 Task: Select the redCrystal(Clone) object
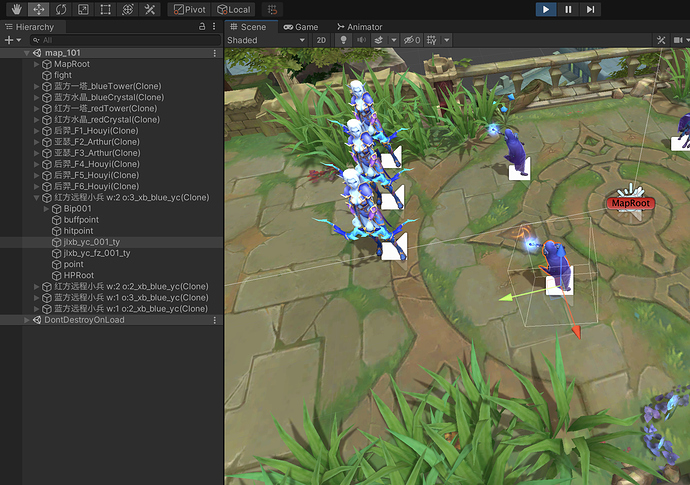coord(107,120)
